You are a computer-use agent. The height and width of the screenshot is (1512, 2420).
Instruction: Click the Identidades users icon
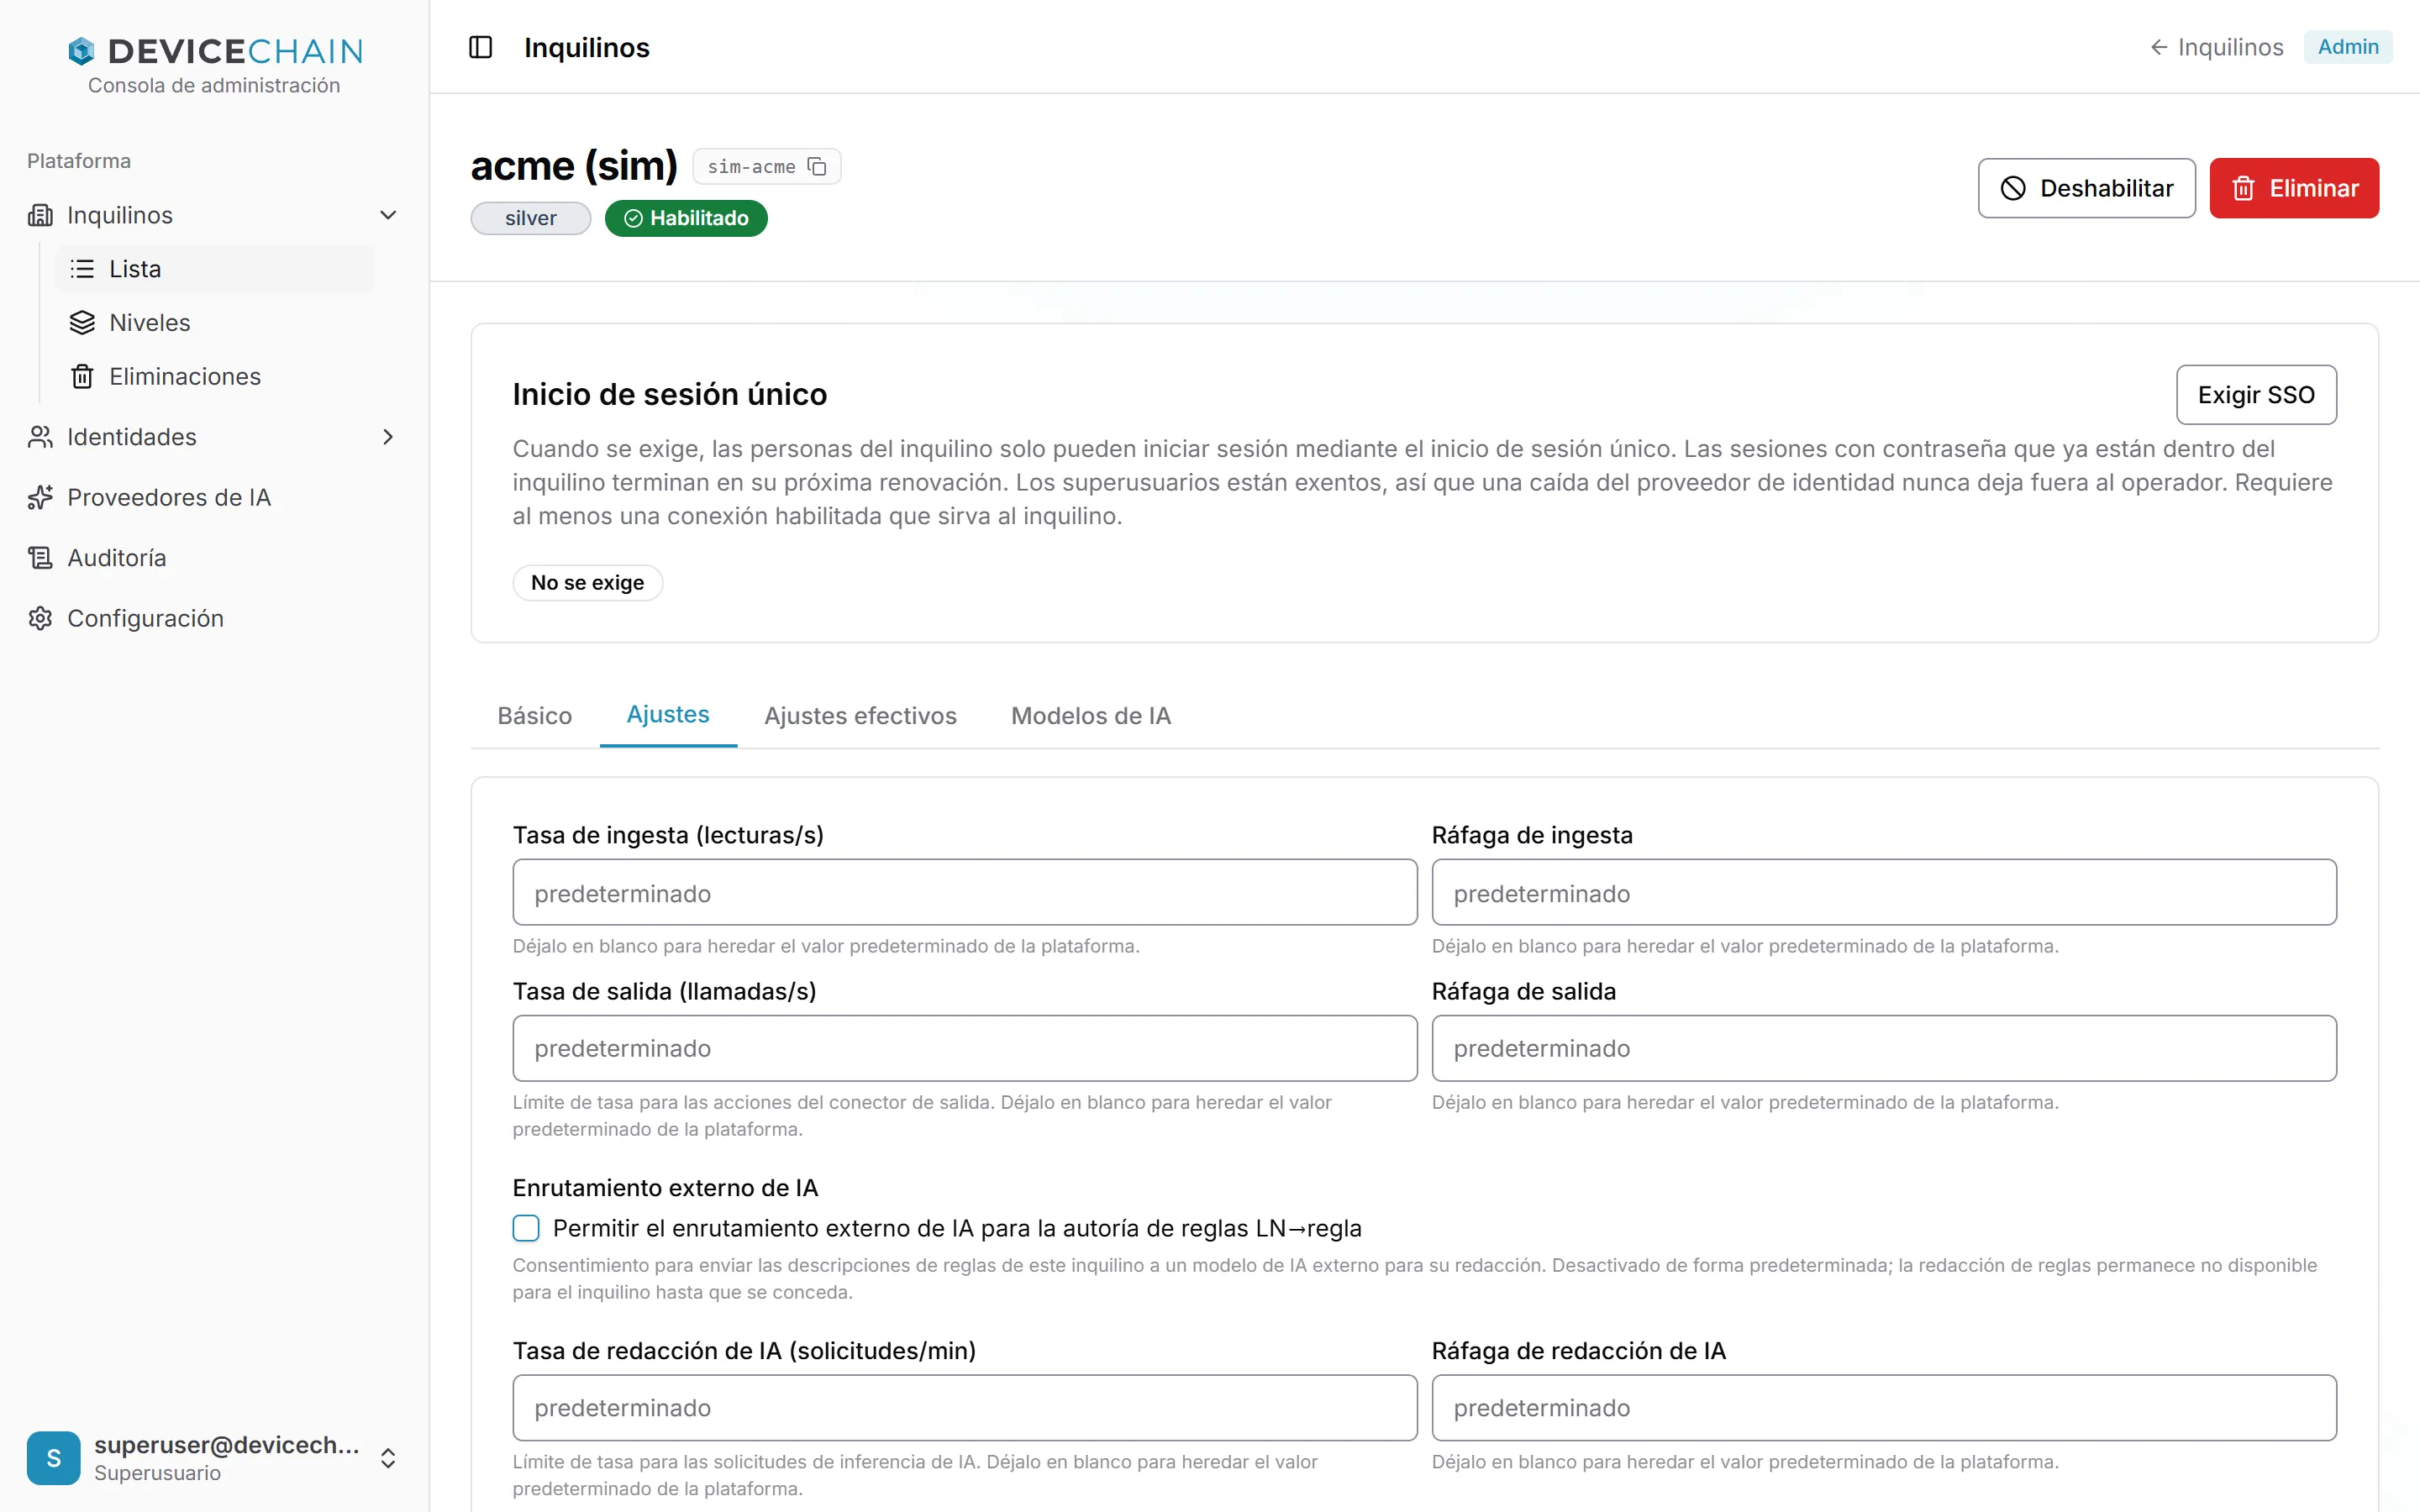click(x=40, y=437)
